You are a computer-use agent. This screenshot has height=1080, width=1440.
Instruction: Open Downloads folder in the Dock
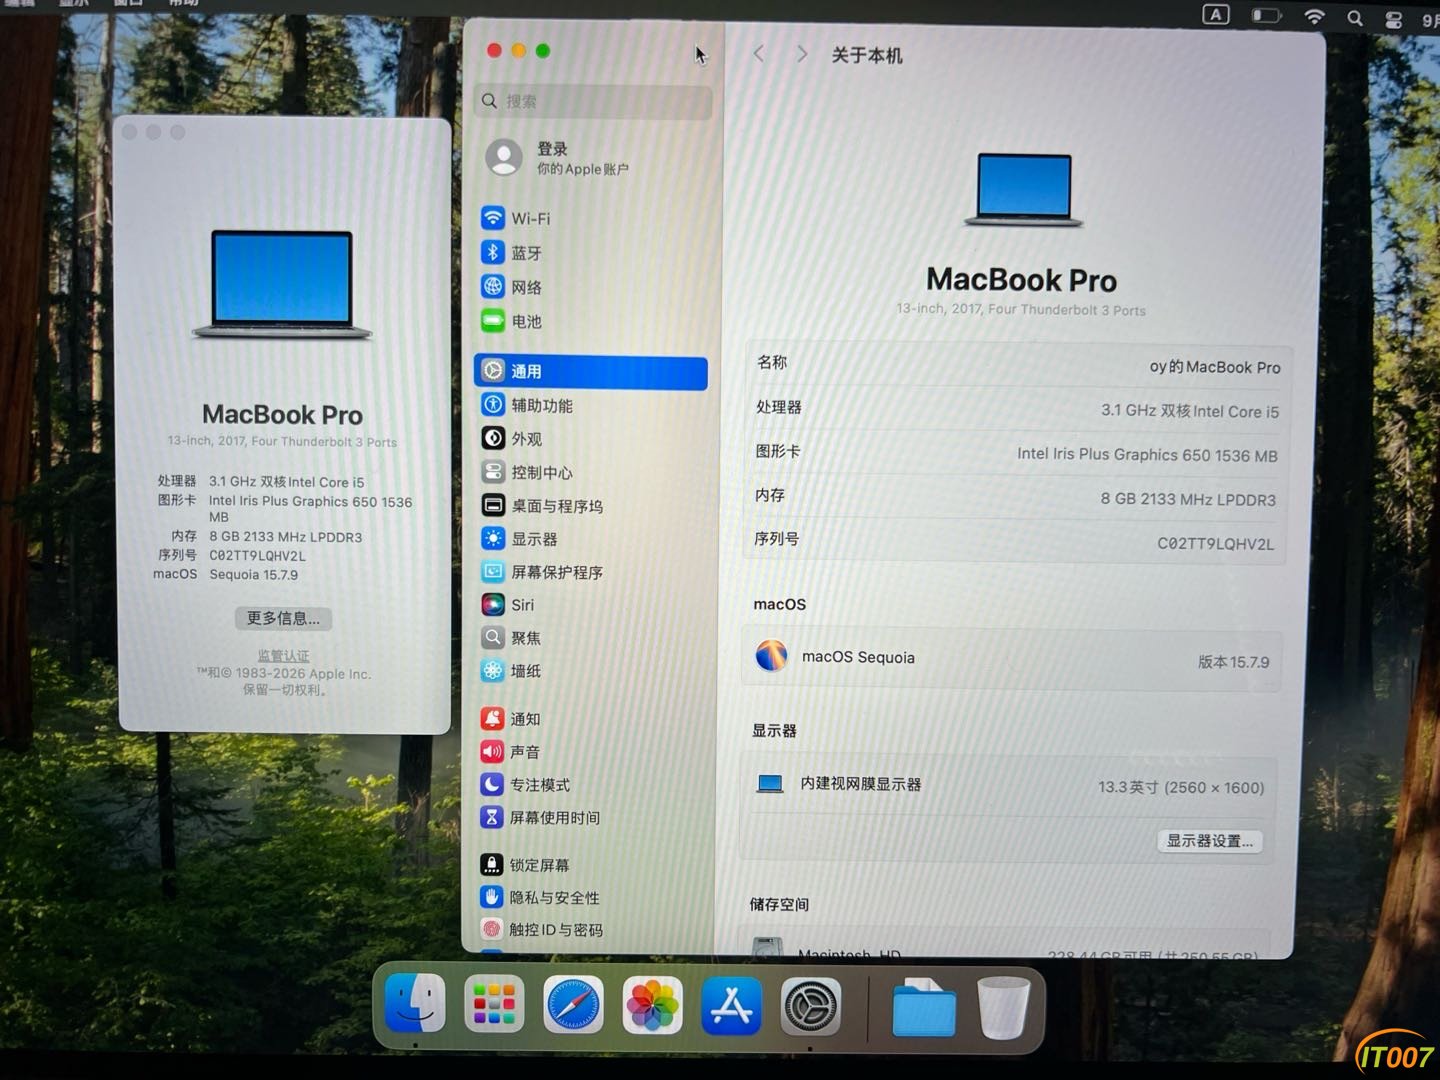[924, 1008]
